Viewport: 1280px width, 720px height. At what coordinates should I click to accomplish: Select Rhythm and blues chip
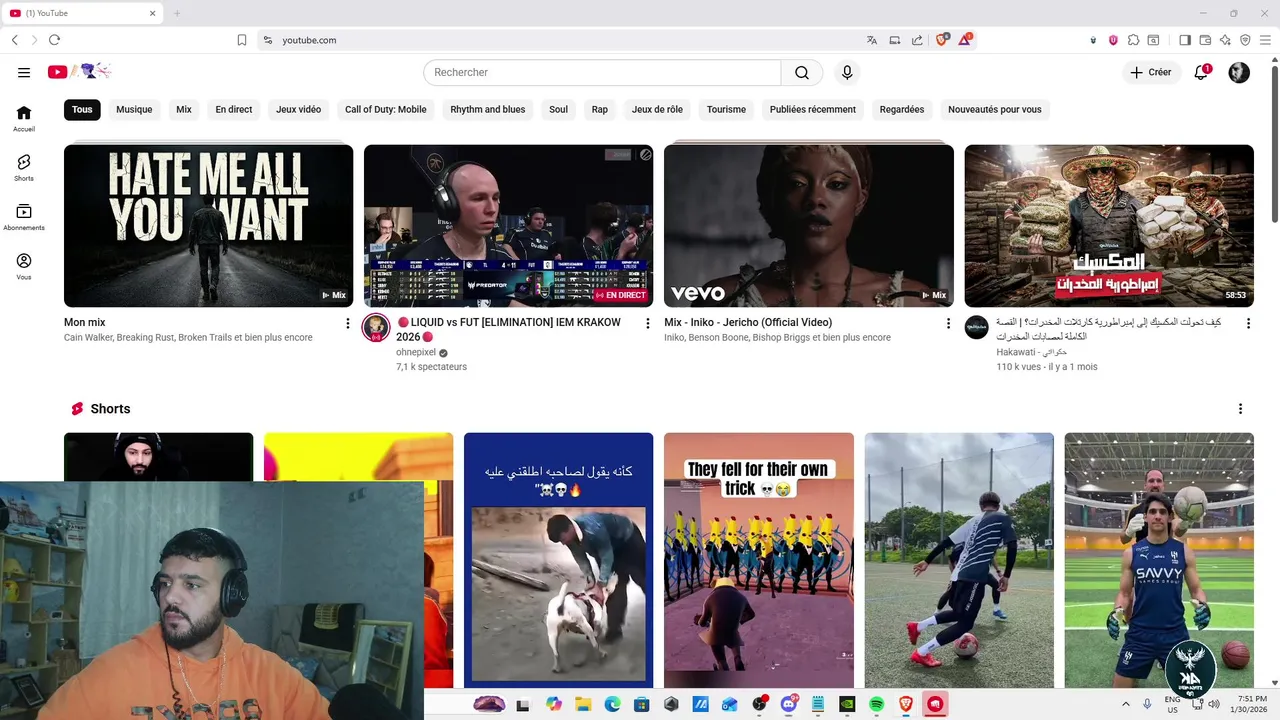pyautogui.click(x=488, y=109)
